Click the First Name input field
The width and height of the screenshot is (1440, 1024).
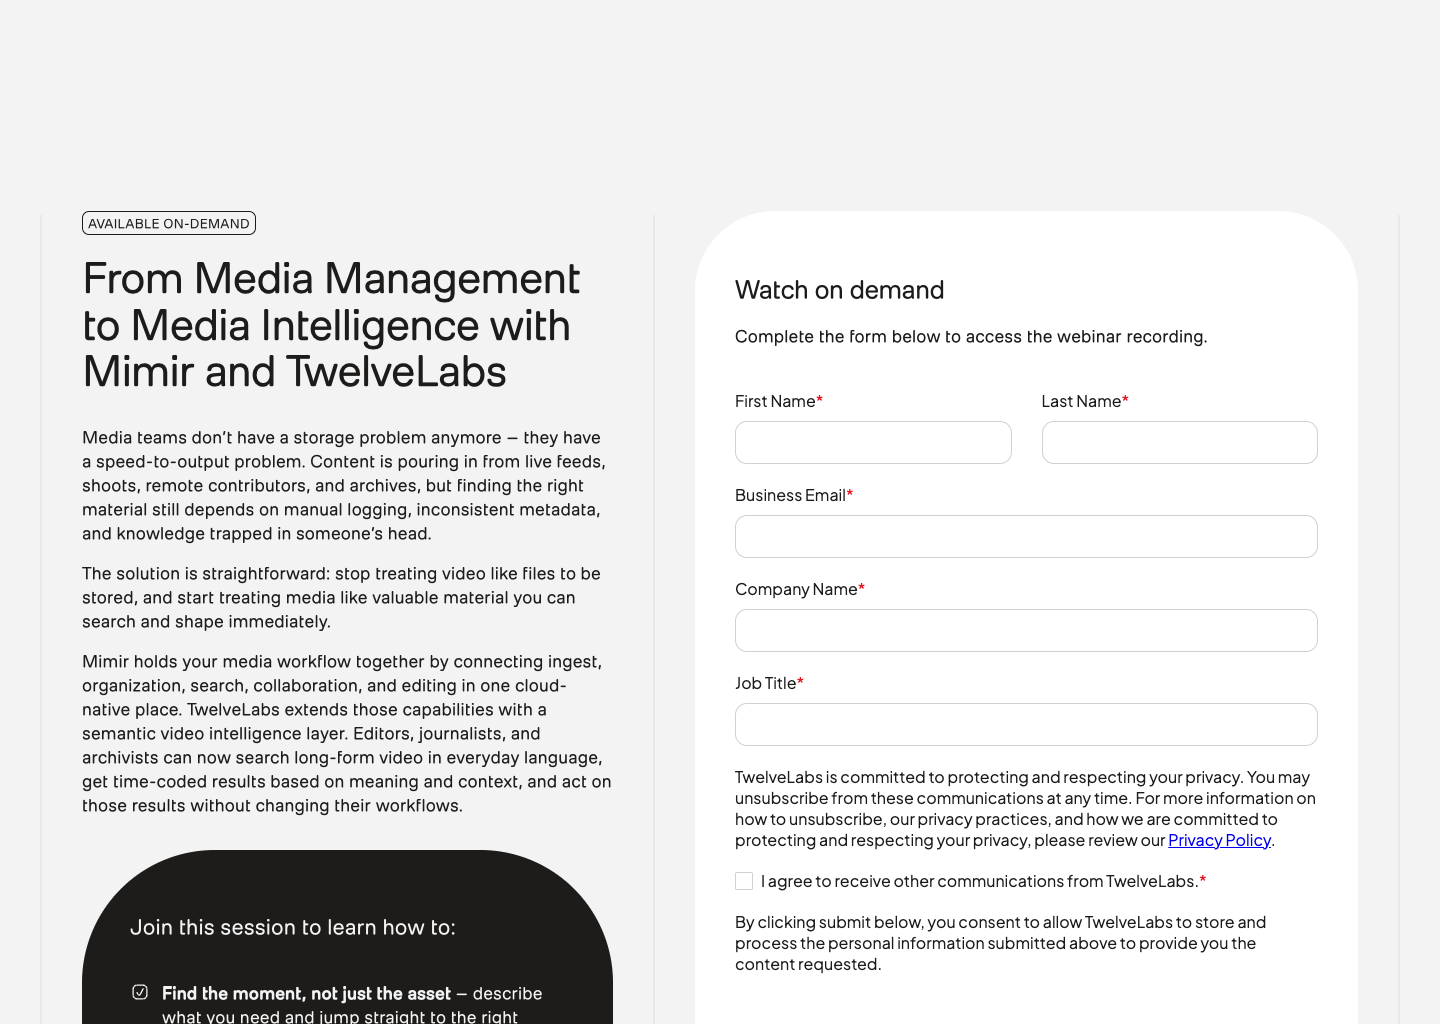coord(873,442)
